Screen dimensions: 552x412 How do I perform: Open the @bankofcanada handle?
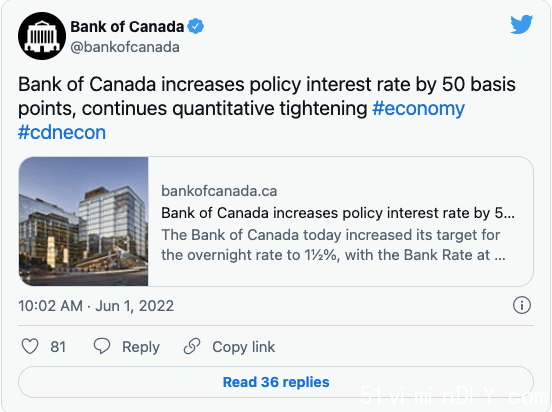pyautogui.click(x=125, y=47)
